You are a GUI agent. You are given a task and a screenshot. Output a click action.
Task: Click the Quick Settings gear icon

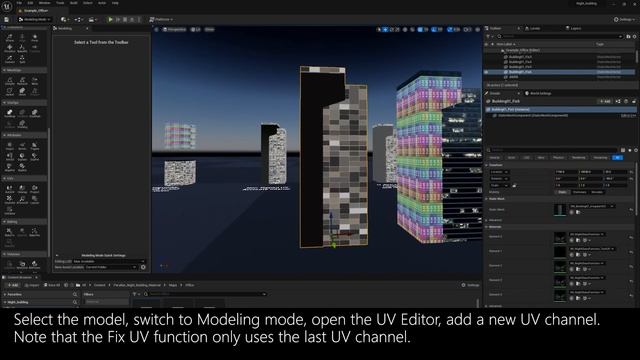click(x=143, y=267)
